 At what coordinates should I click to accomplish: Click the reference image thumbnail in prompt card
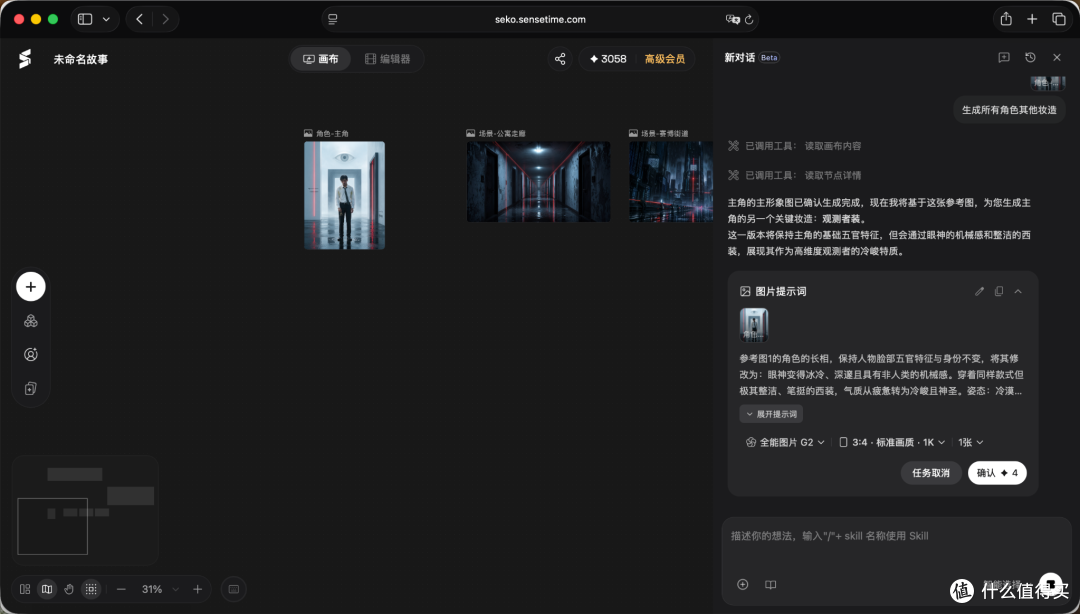tap(754, 325)
